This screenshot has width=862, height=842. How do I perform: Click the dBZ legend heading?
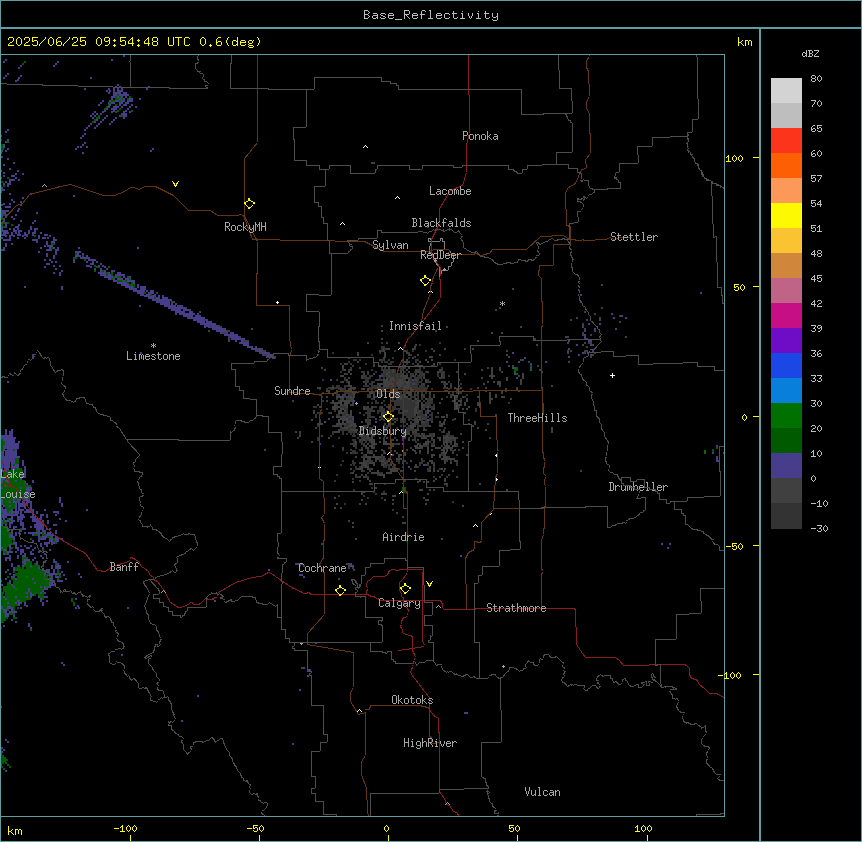[x=810, y=54]
